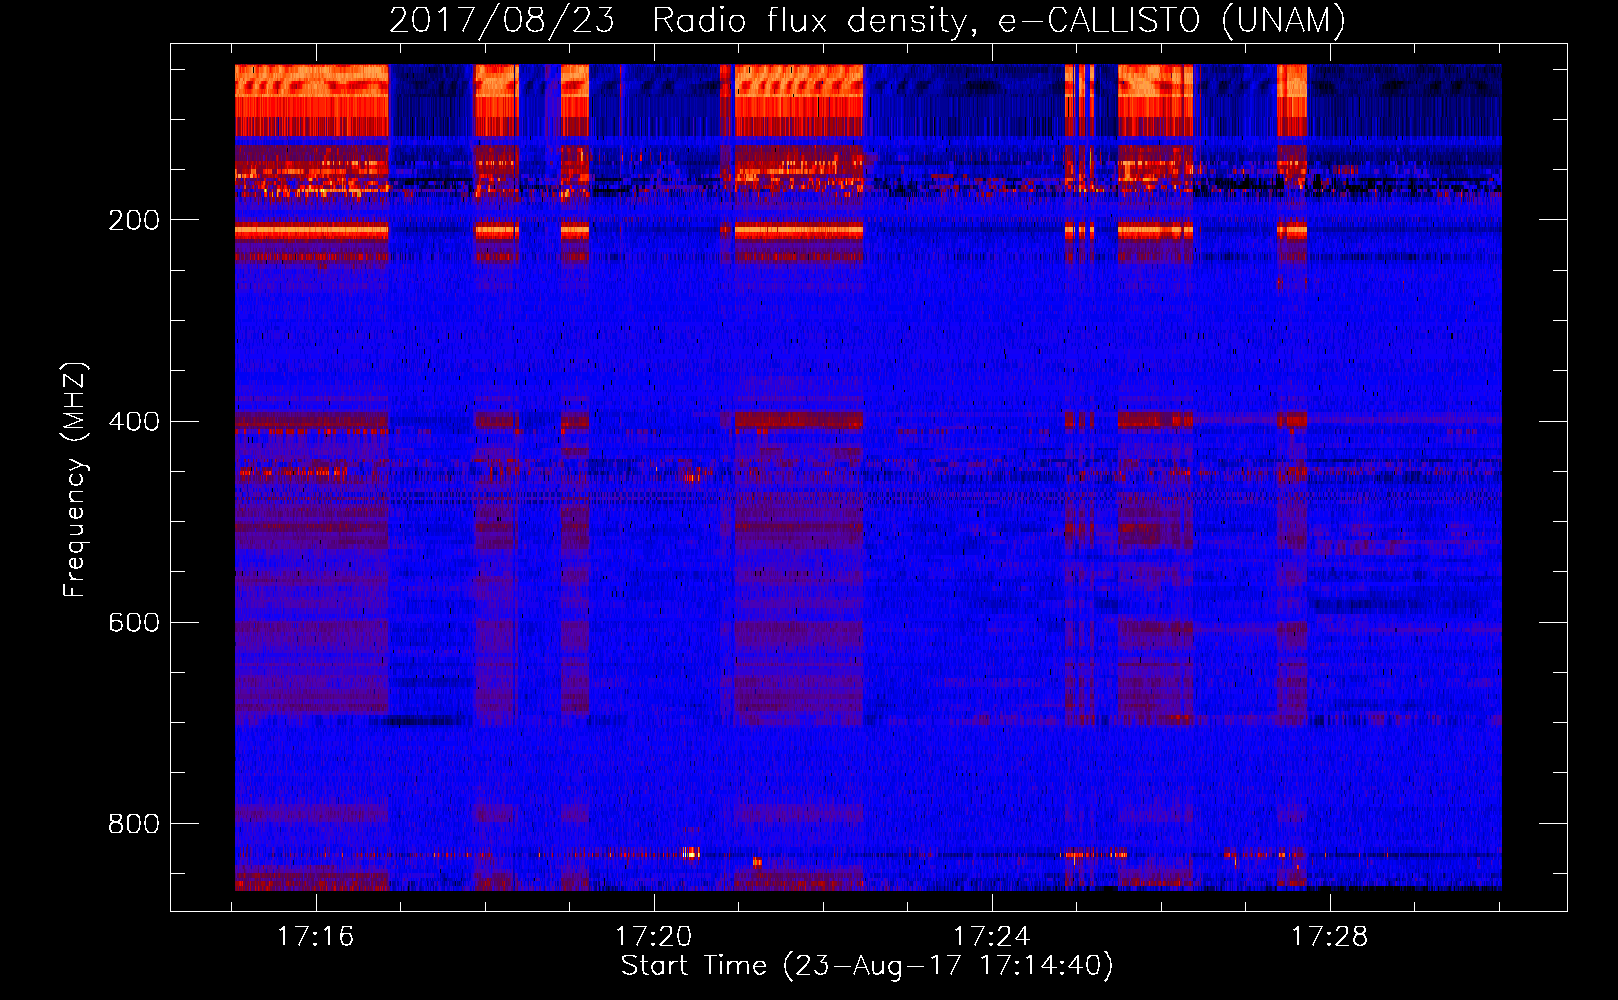Click the 'Frequency (MHZ)' axis label
The image size is (1618, 1000).
74,480
